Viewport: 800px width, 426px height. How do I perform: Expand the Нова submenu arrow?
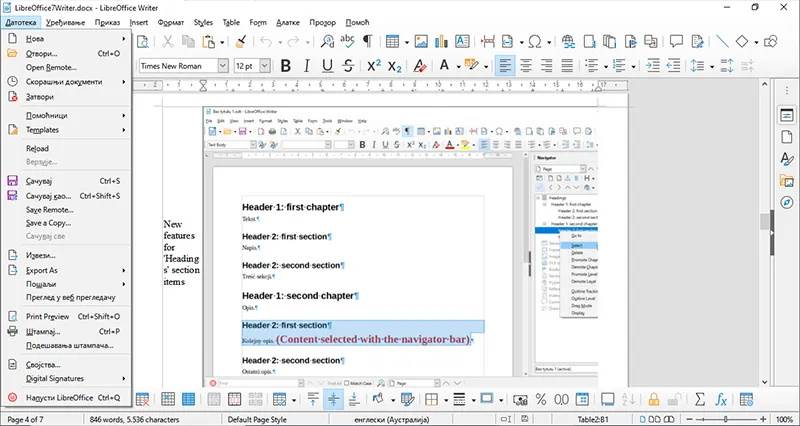[123, 39]
